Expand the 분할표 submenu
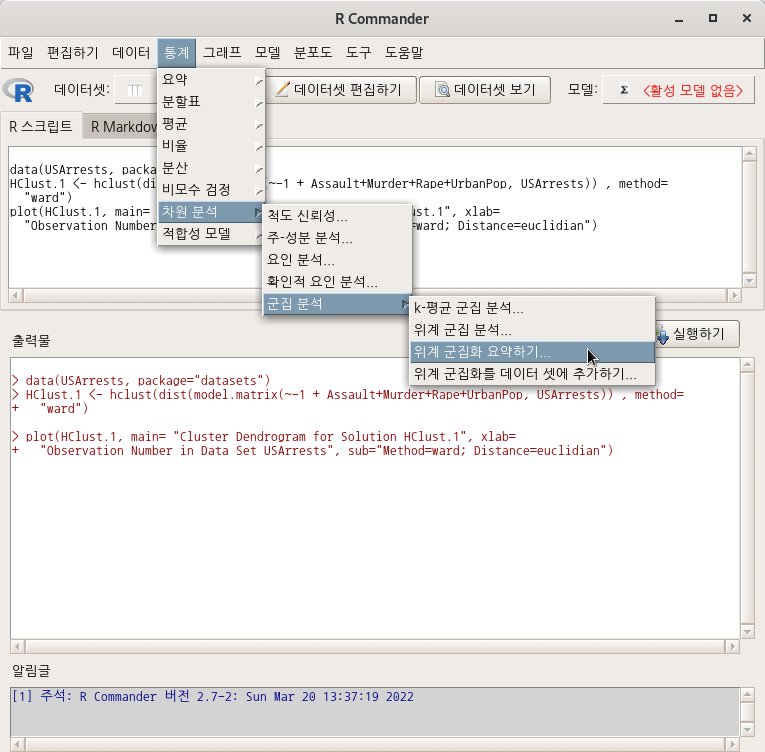765x752 pixels. click(211, 102)
